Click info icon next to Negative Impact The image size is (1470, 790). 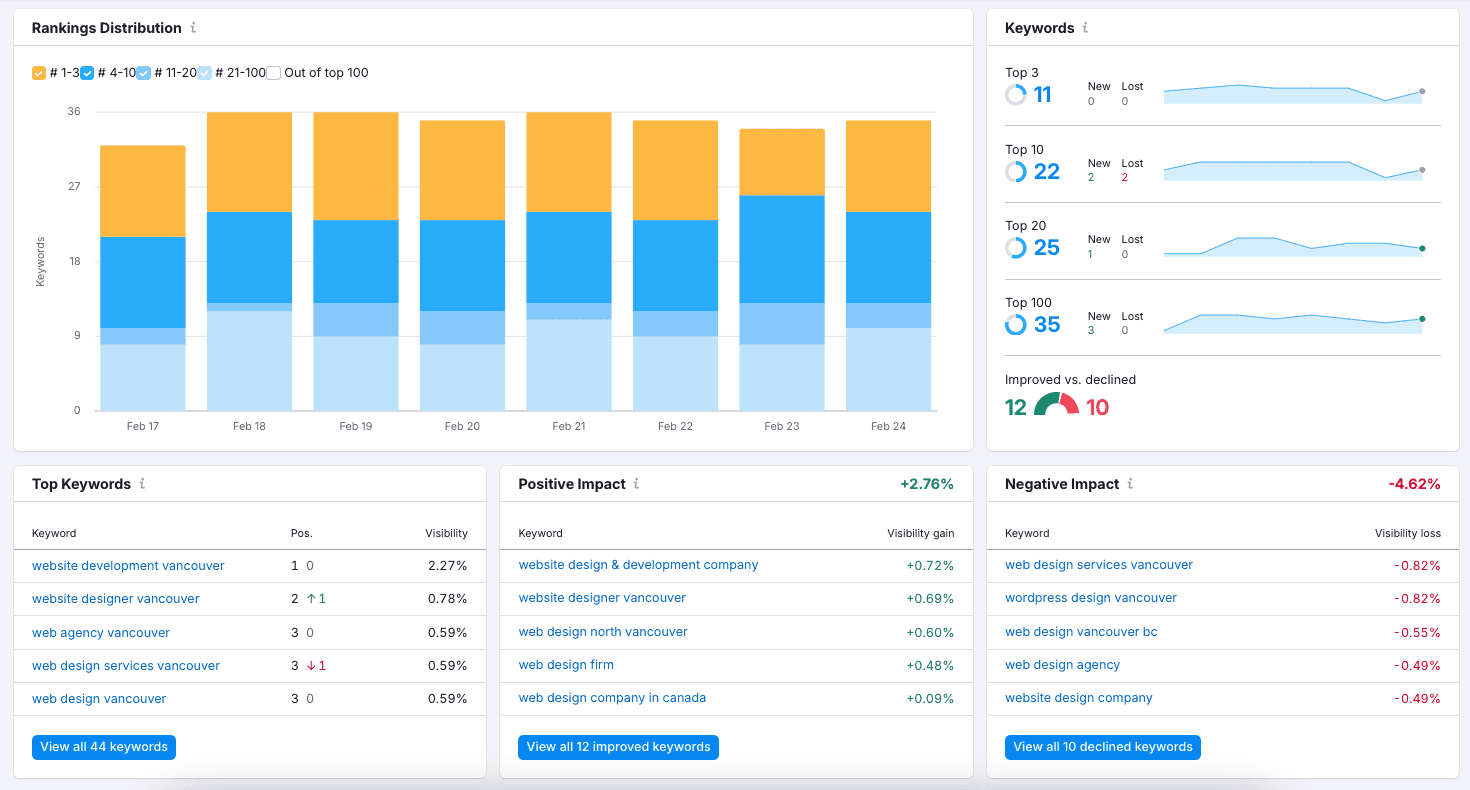coord(1130,484)
